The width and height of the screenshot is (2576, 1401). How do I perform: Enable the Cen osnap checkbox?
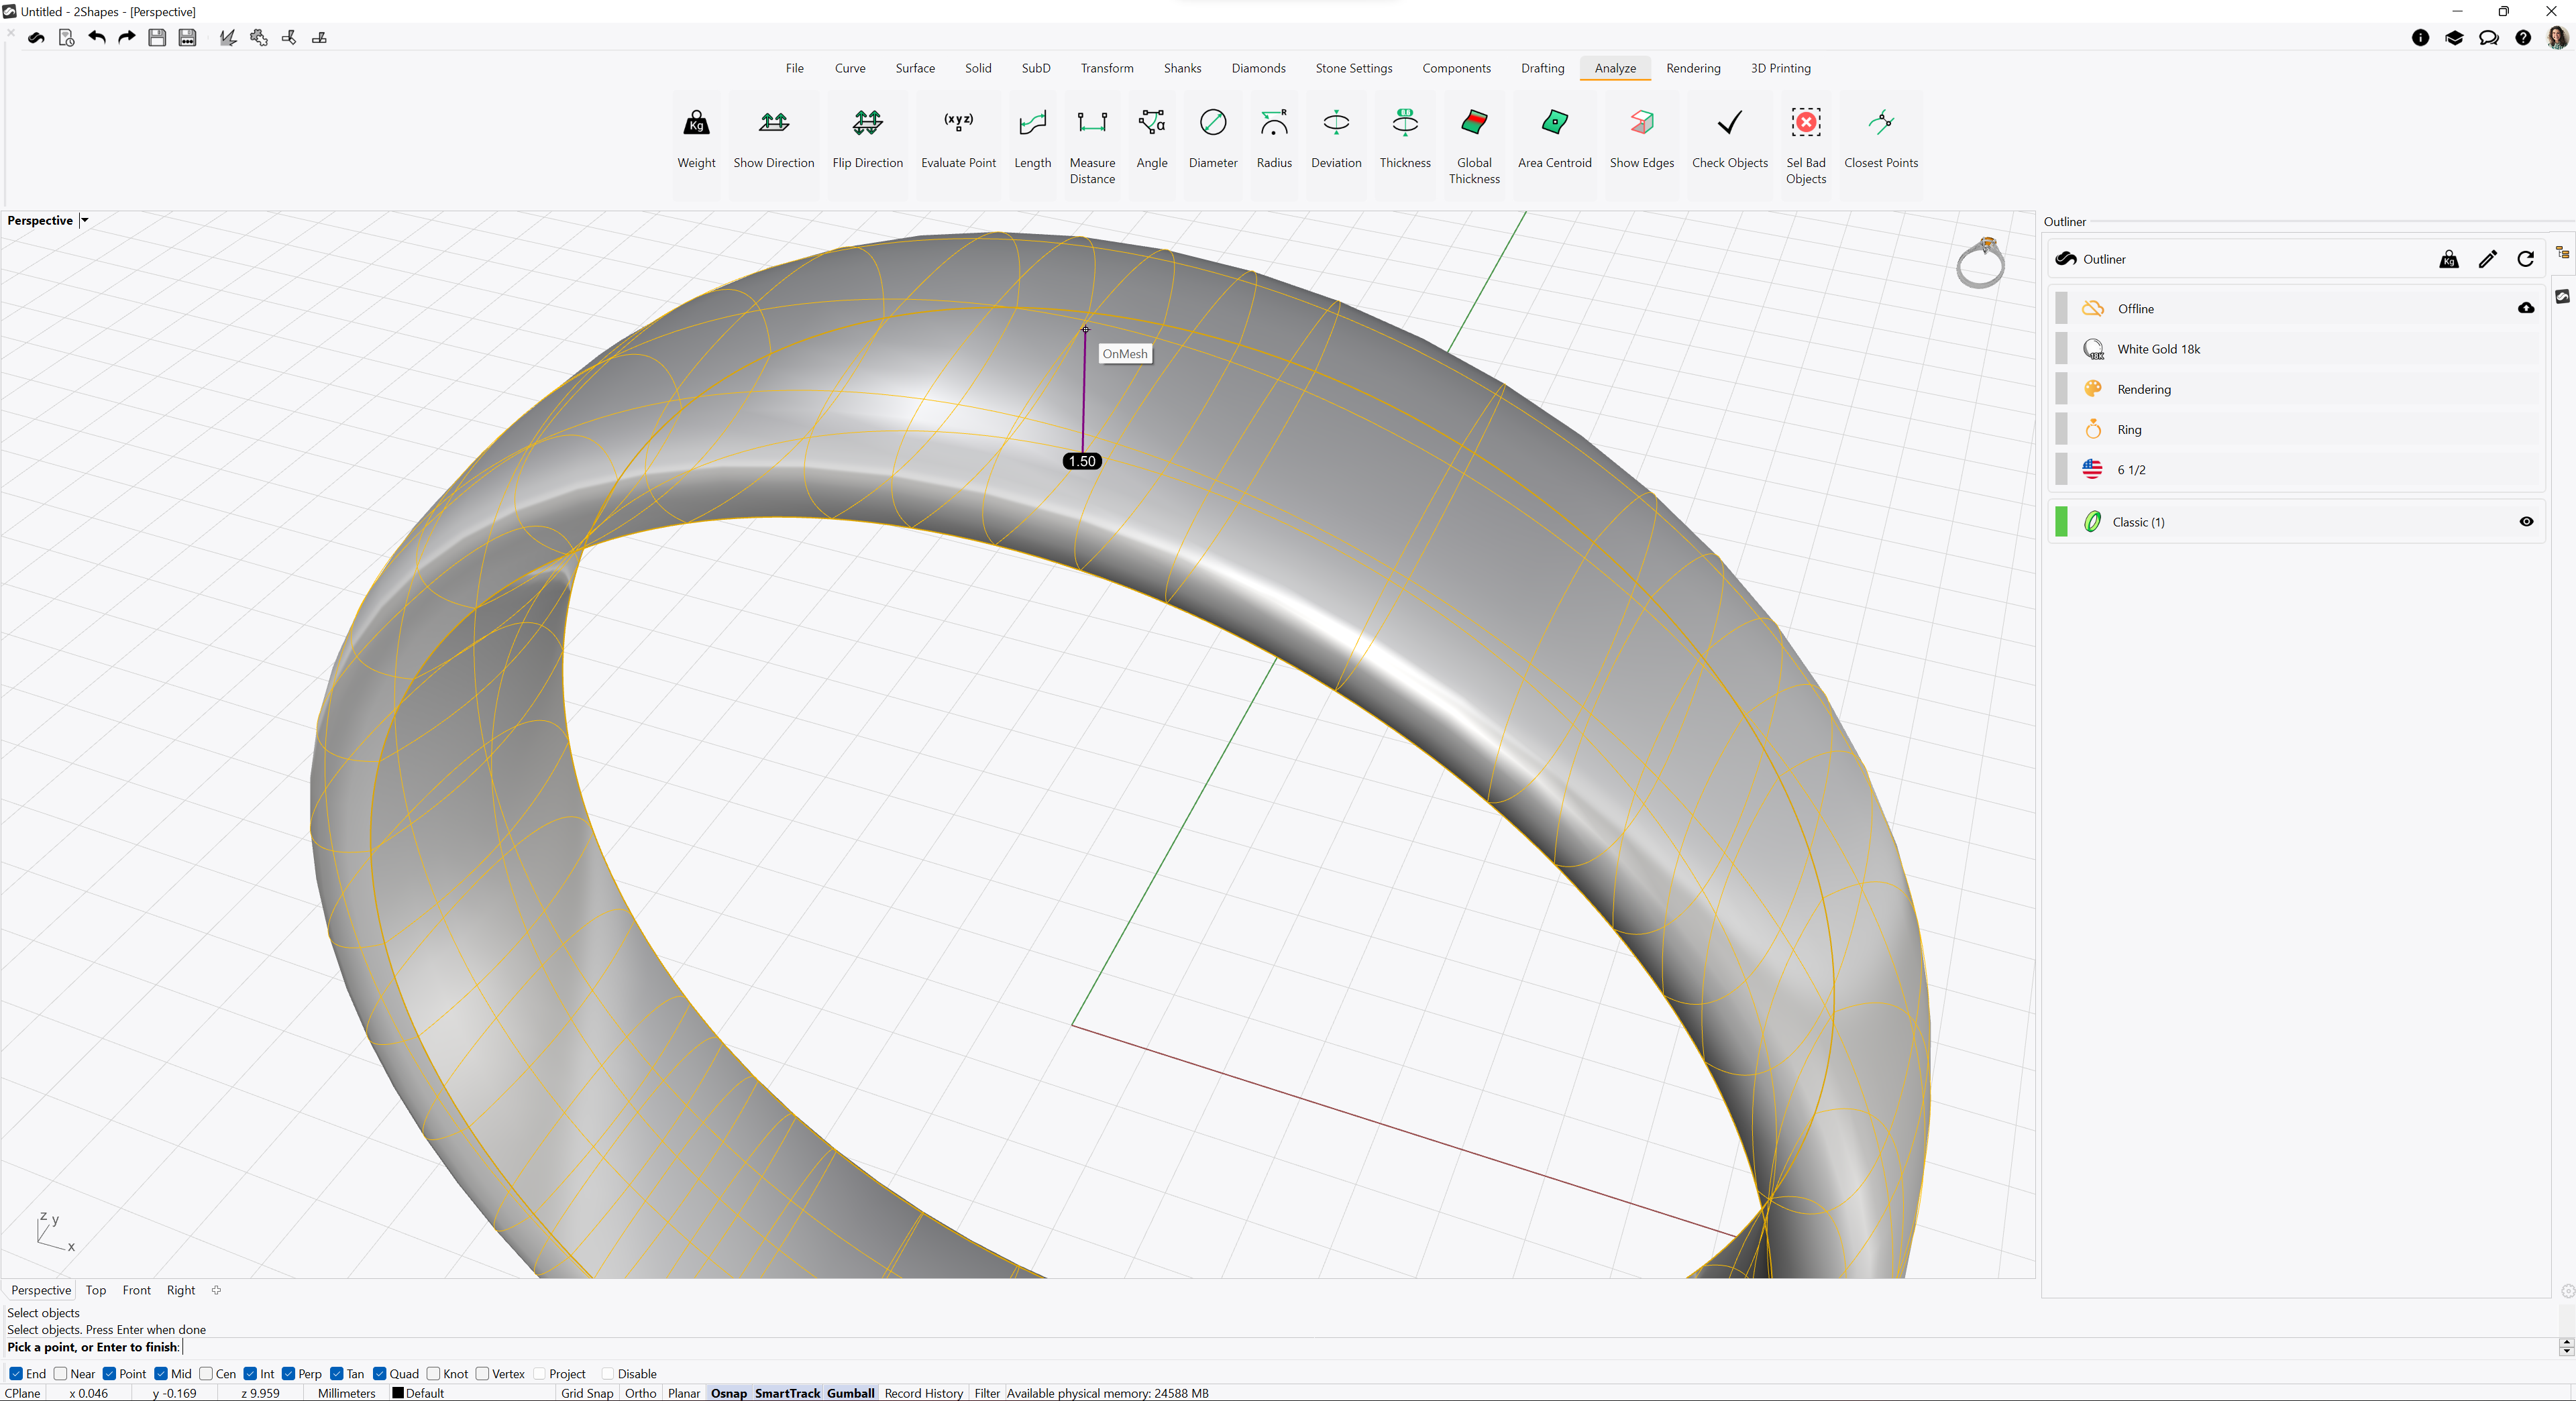pyautogui.click(x=206, y=1373)
